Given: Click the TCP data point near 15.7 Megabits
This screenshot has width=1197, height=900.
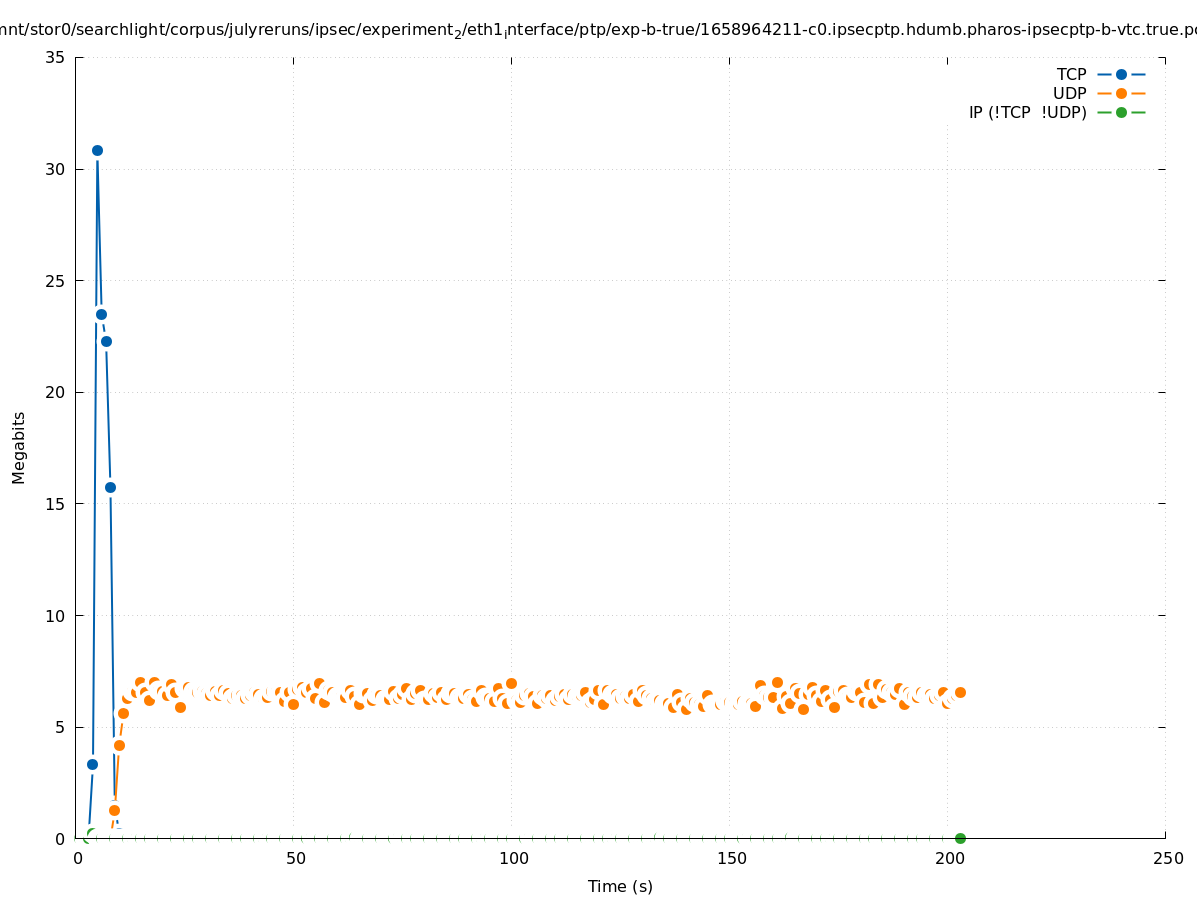Looking at the screenshot, I should click(110, 487).
